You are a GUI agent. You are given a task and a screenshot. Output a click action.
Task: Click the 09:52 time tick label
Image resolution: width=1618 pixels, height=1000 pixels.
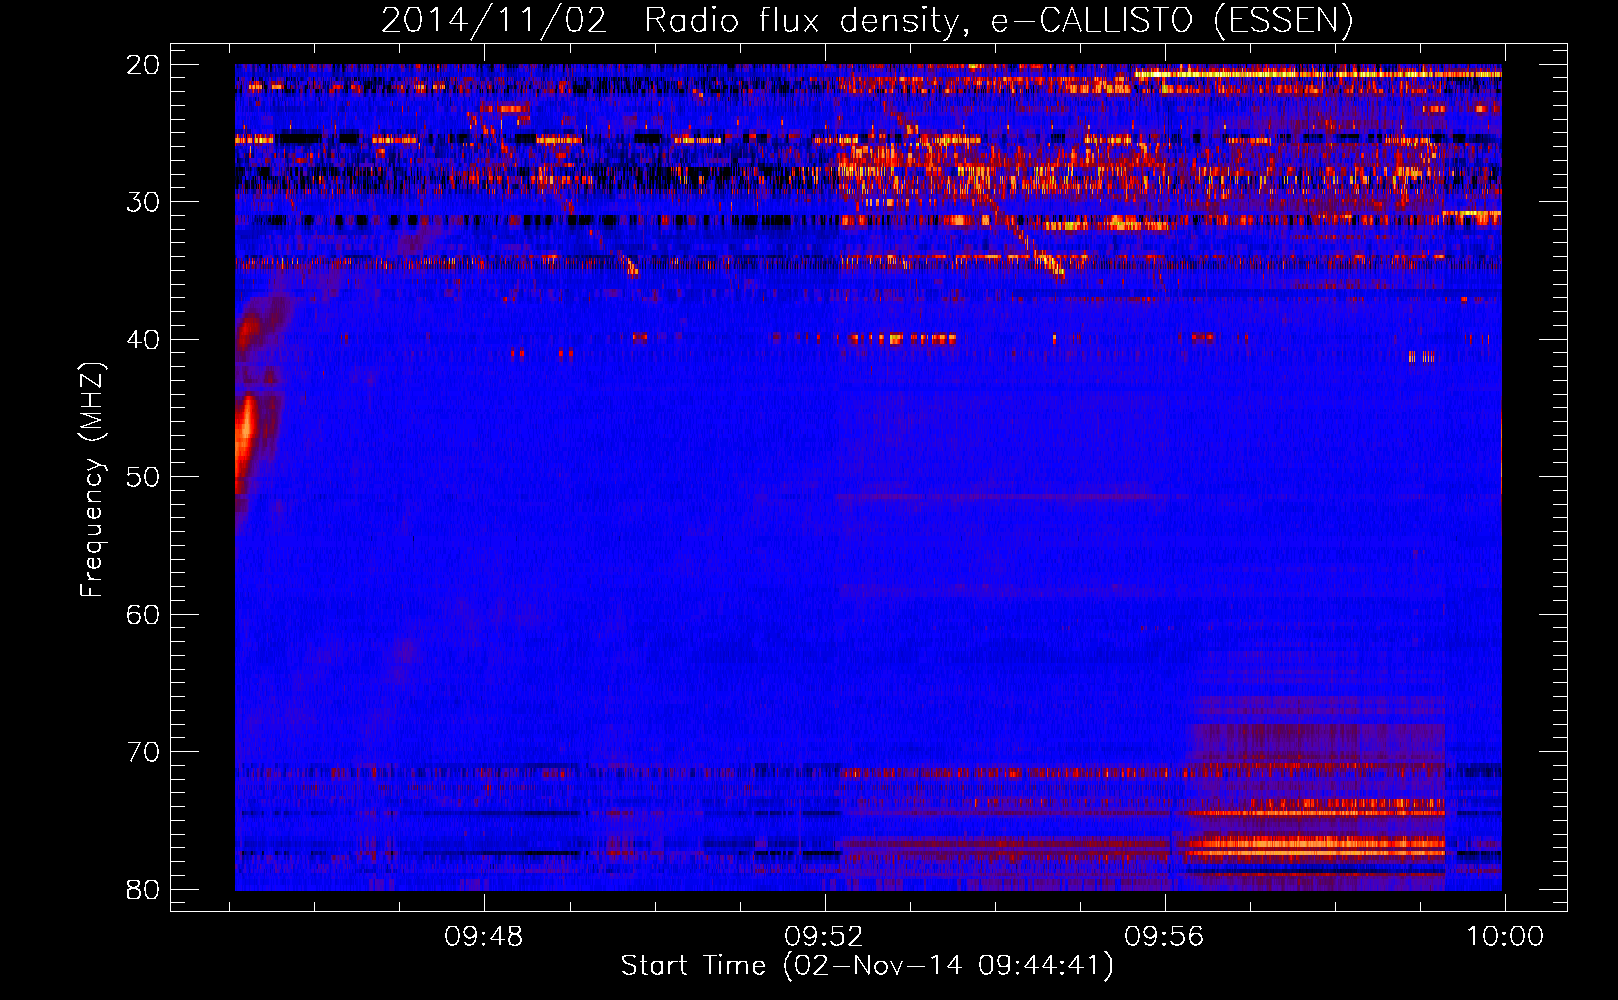[824, 937]
